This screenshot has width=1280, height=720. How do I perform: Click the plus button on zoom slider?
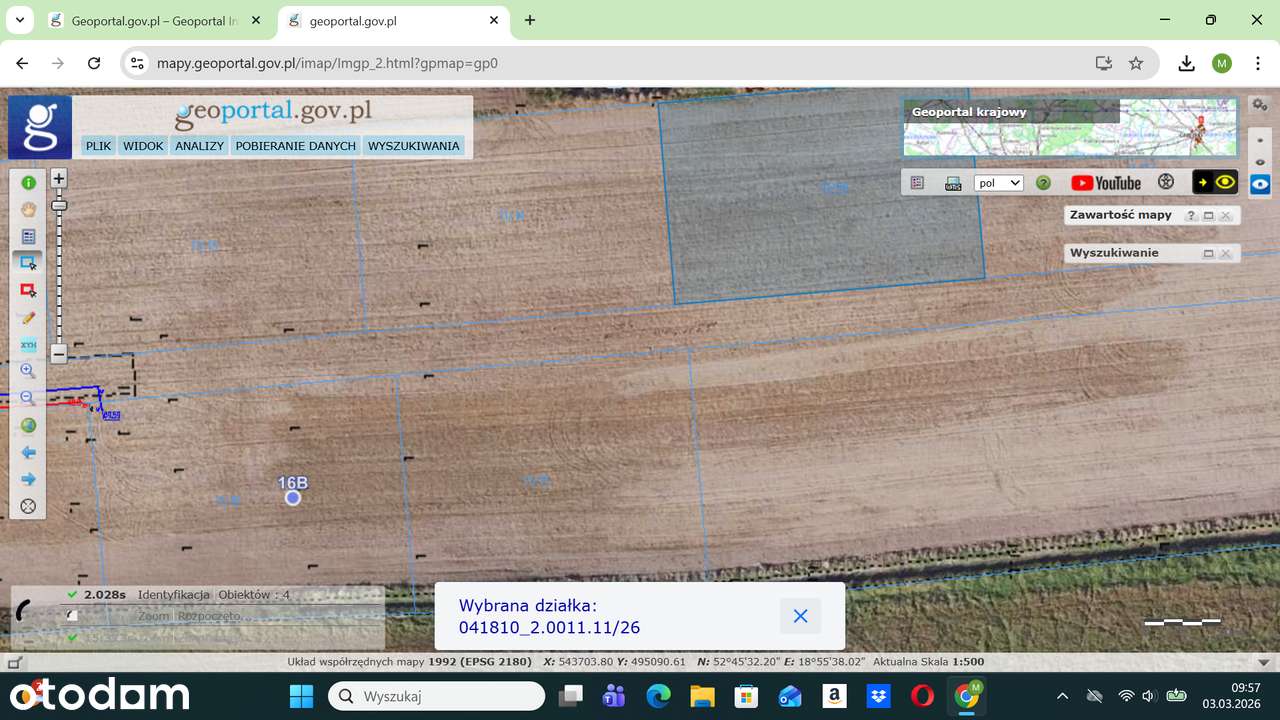click(x=59, y=179)
